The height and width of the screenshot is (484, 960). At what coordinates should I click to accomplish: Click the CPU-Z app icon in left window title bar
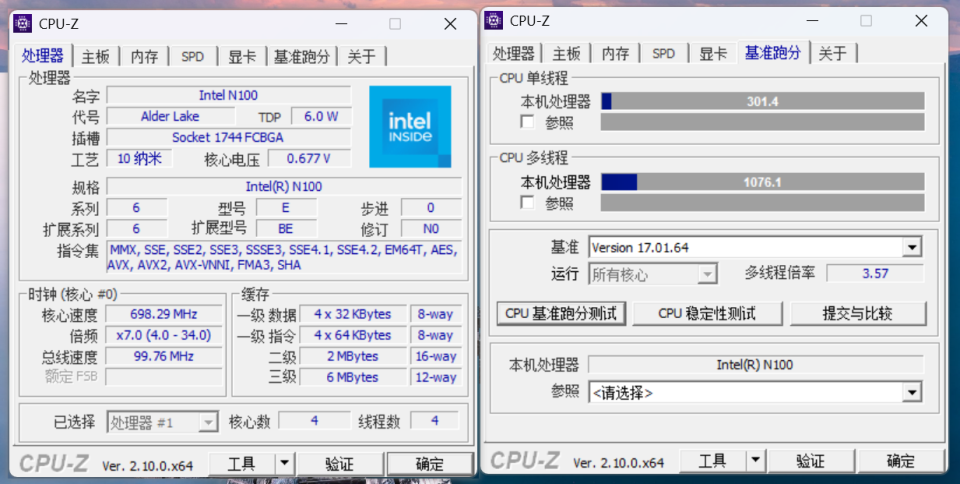click(x=23, y=24)
